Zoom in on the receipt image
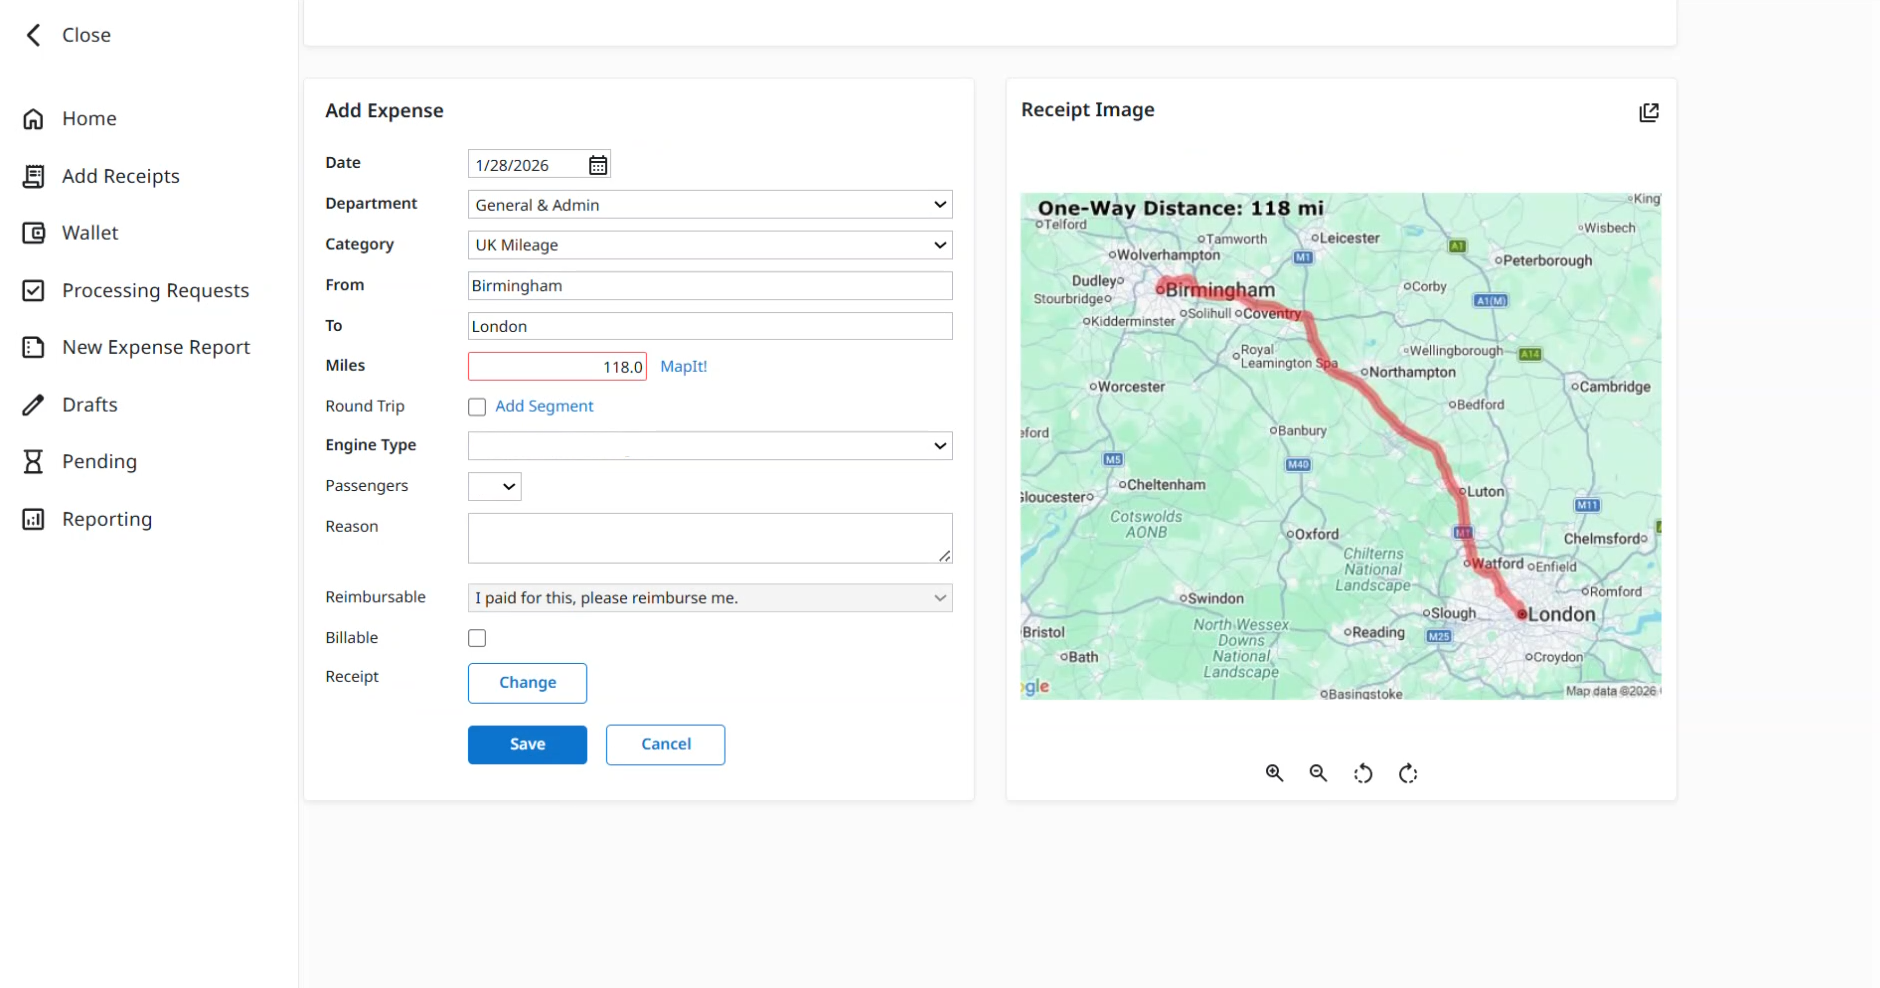The width and height of the screenshot is (1880, 988). click(1273, 773)
